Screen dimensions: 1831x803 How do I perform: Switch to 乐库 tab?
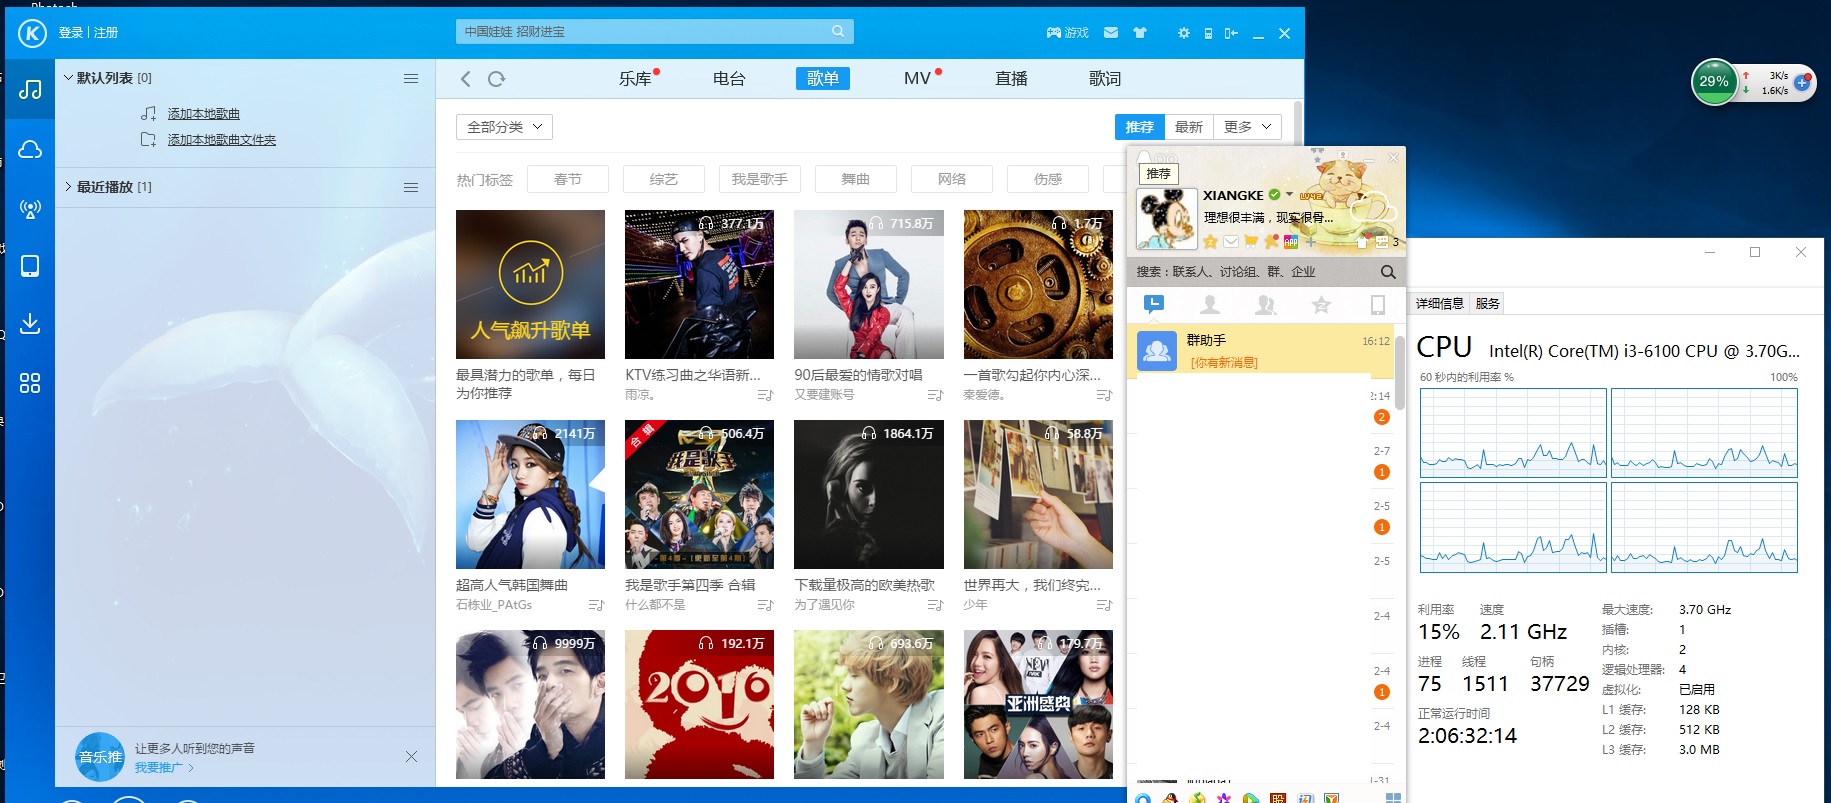(635, 79)
